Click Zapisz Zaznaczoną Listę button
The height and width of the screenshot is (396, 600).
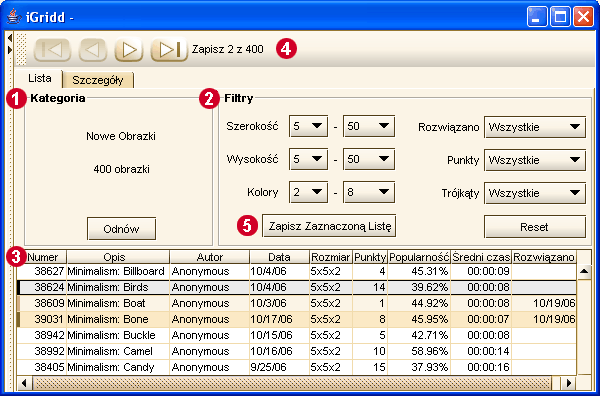(x=329, y=226)
